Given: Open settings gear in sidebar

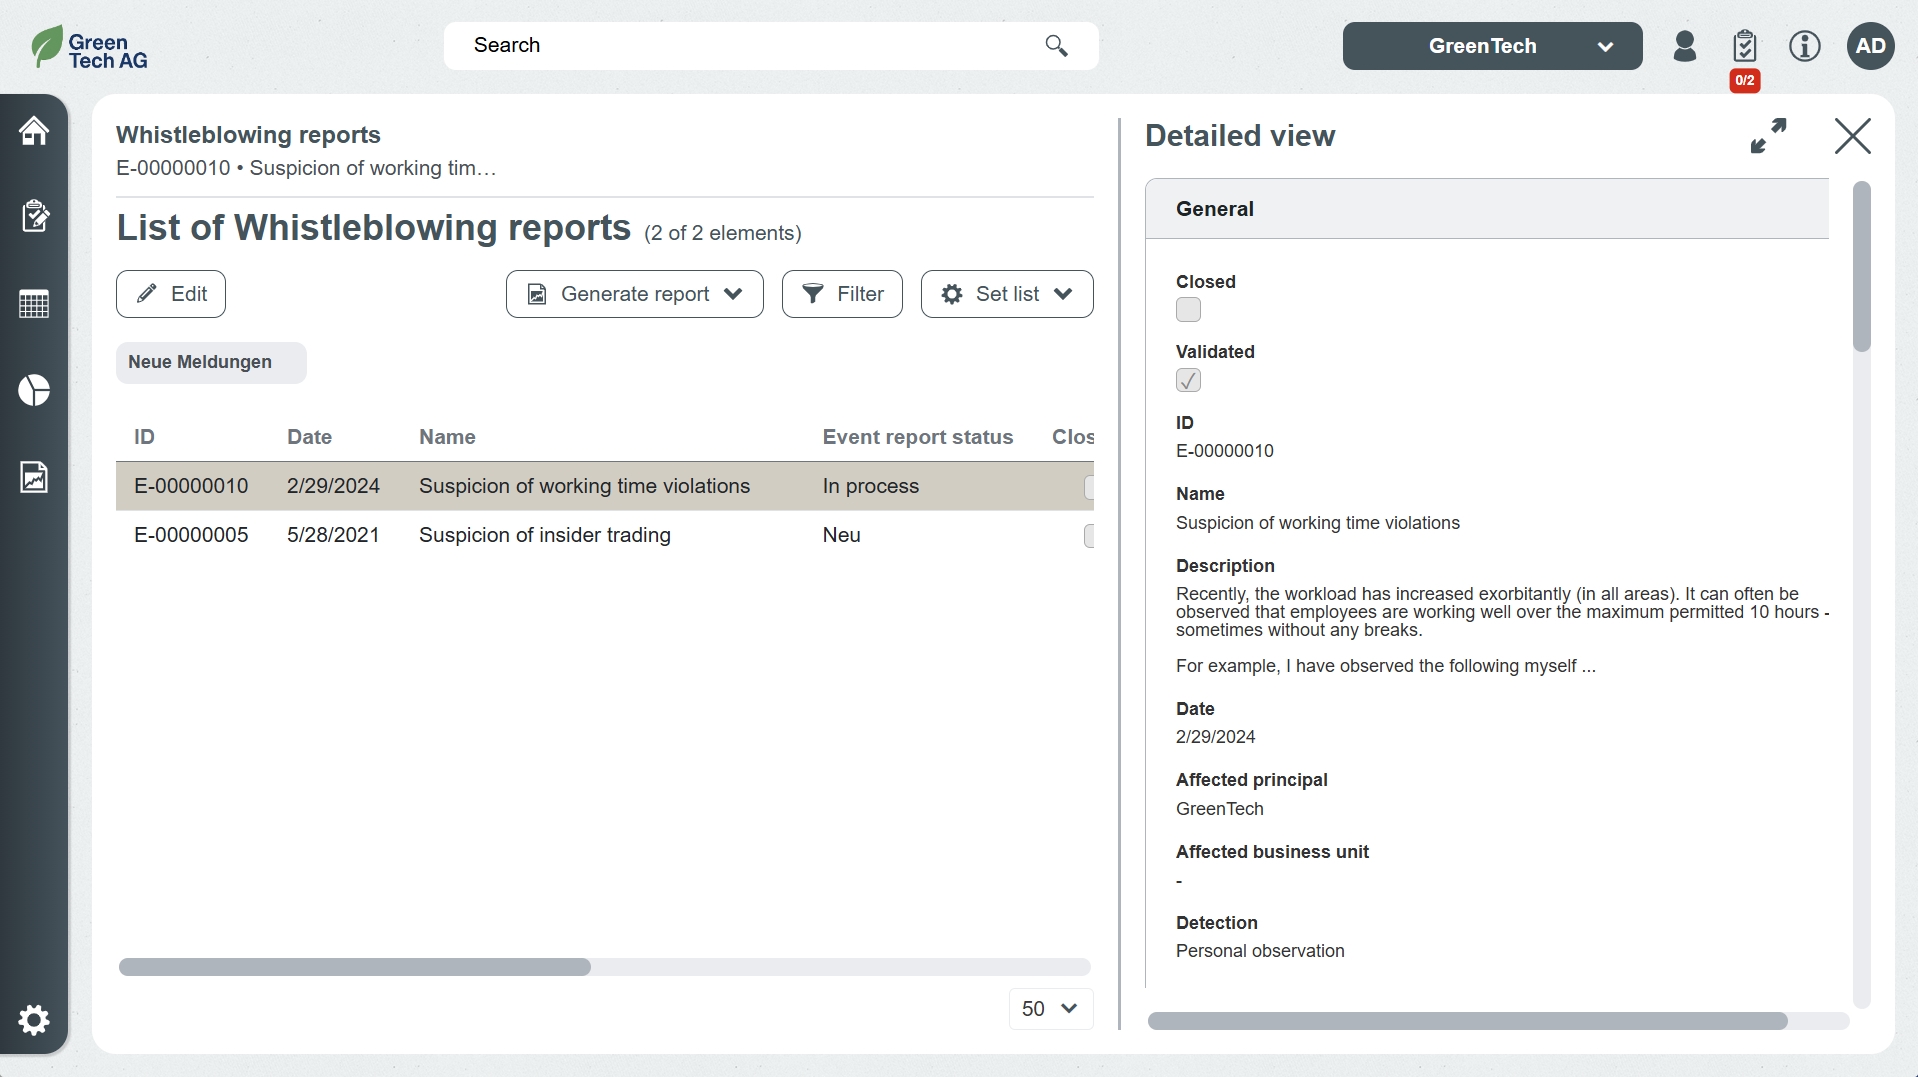Looking at the screenshot, I should pyautogui.click(x=34, y=1020).
